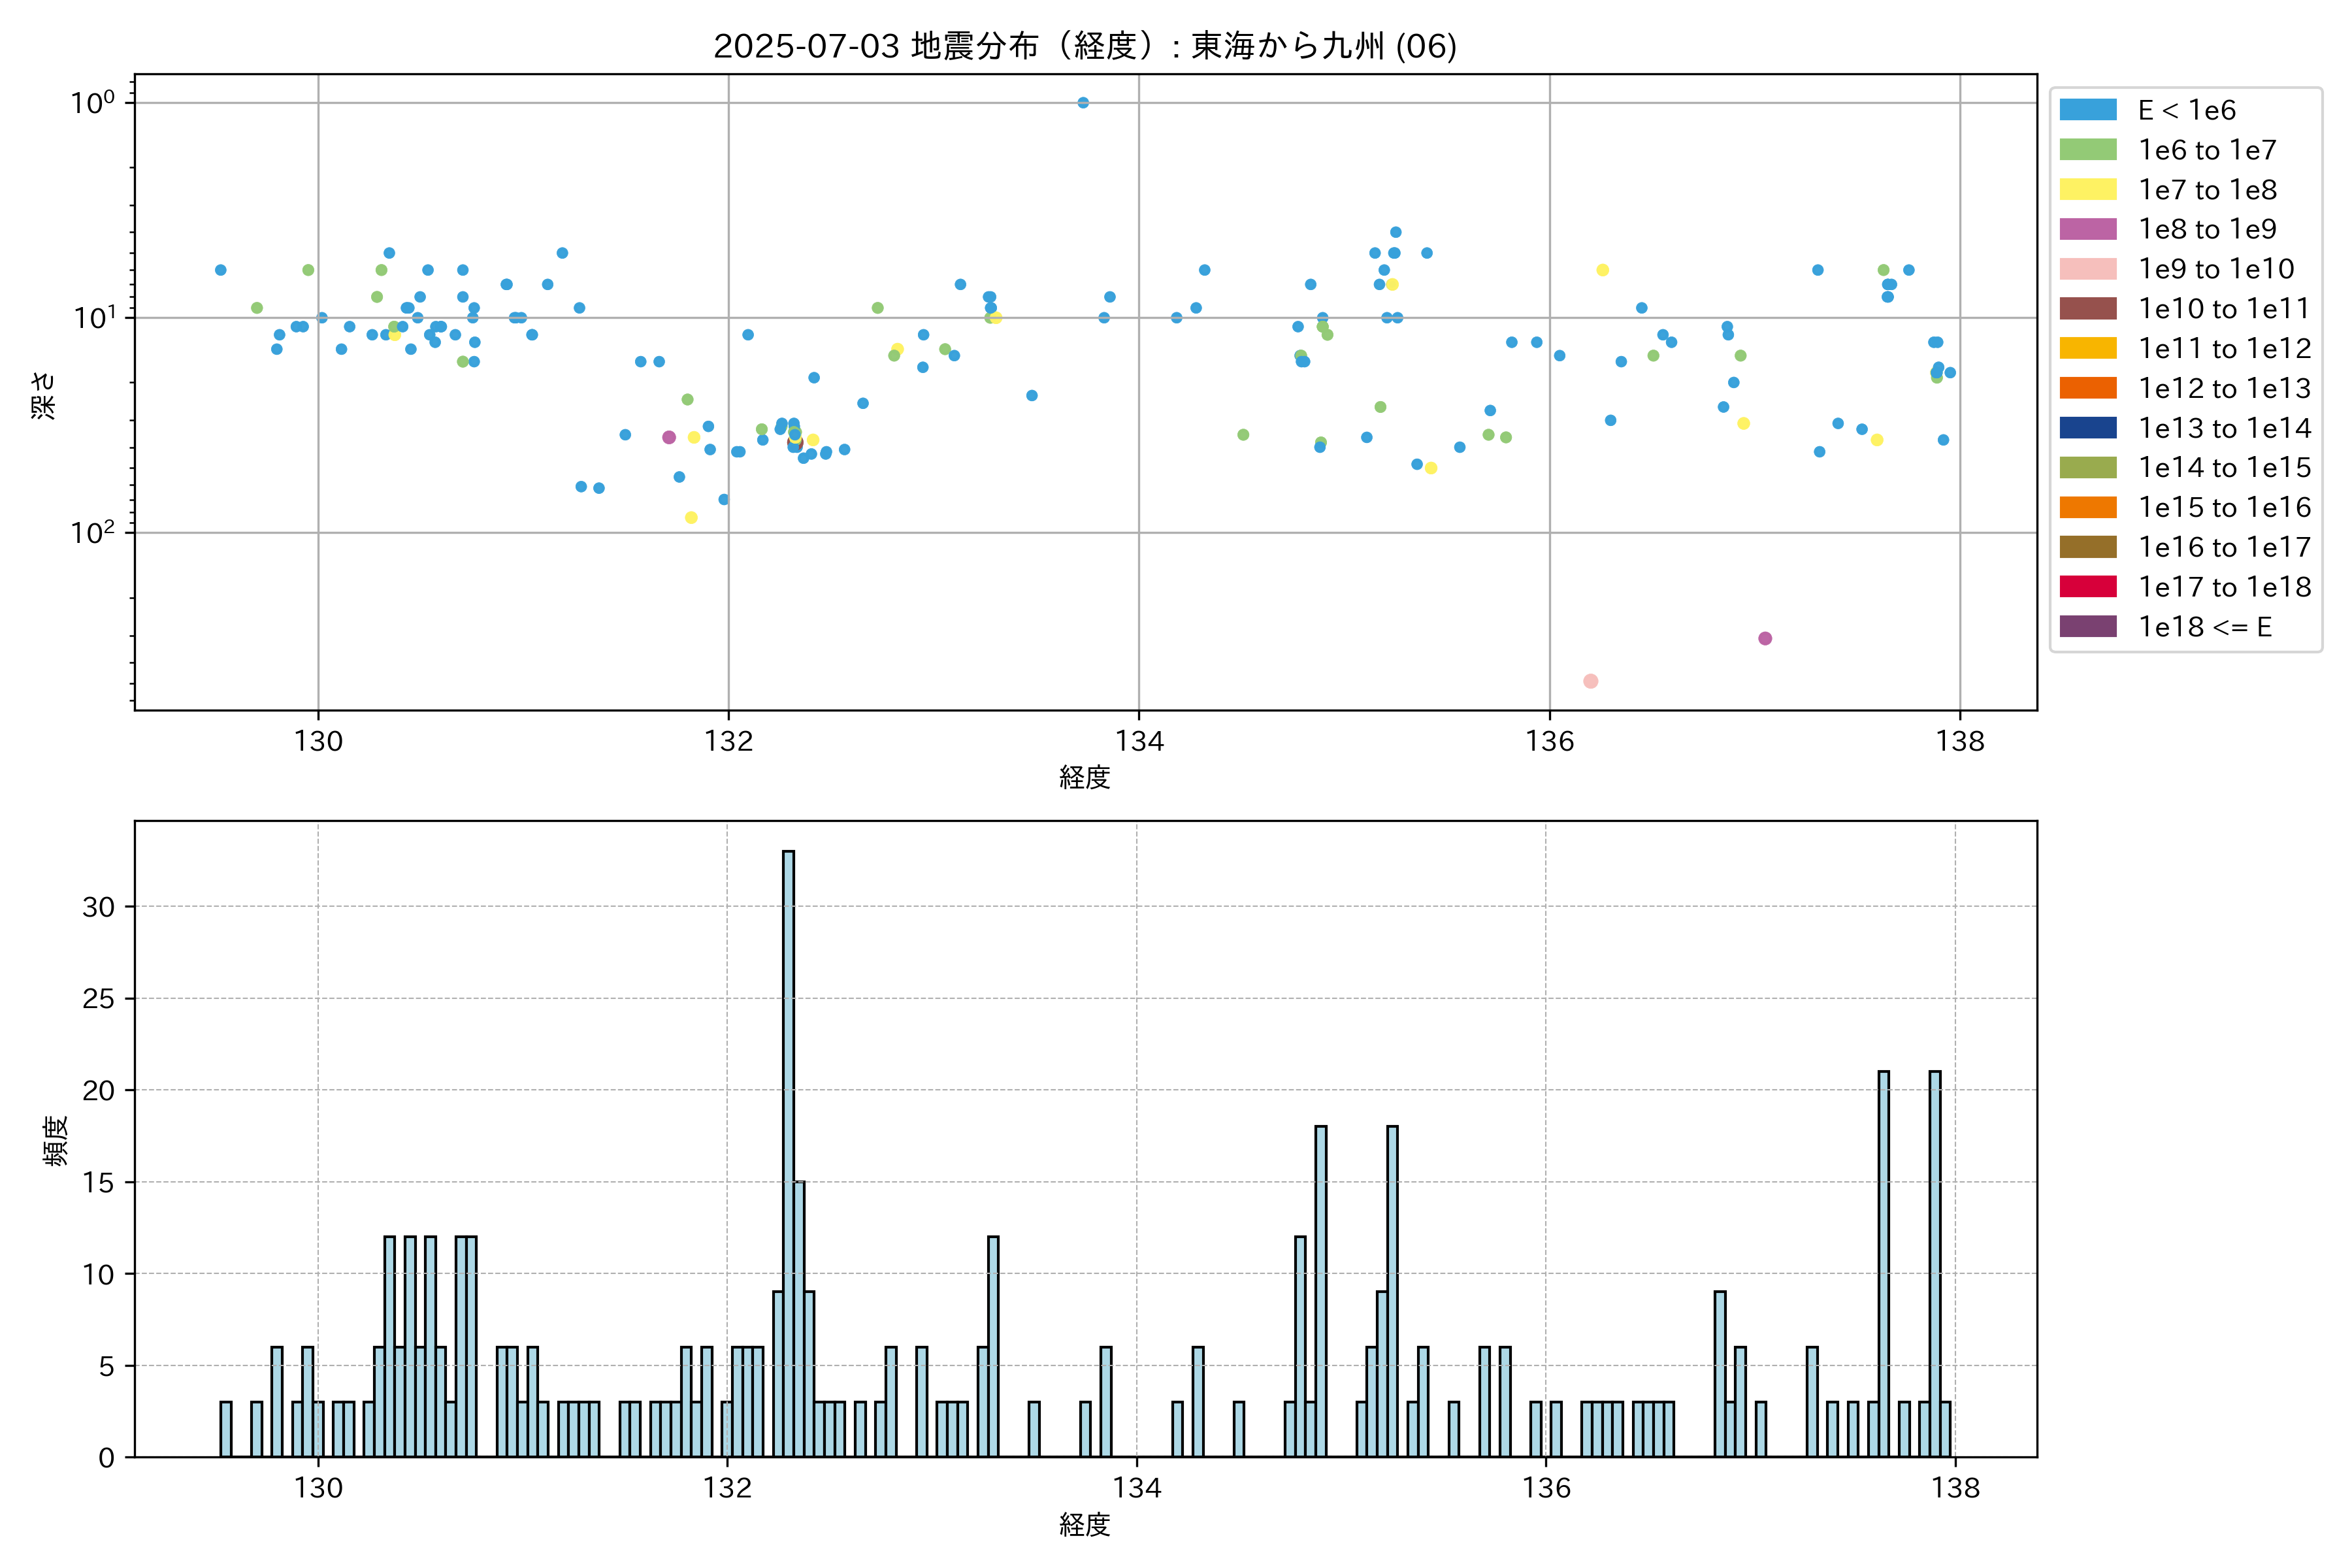Image resolution: width=2352 pixels, height=1568 pixels.
Task: Click the lone blue point at depth 10⁰
Action: [1083, 103]
